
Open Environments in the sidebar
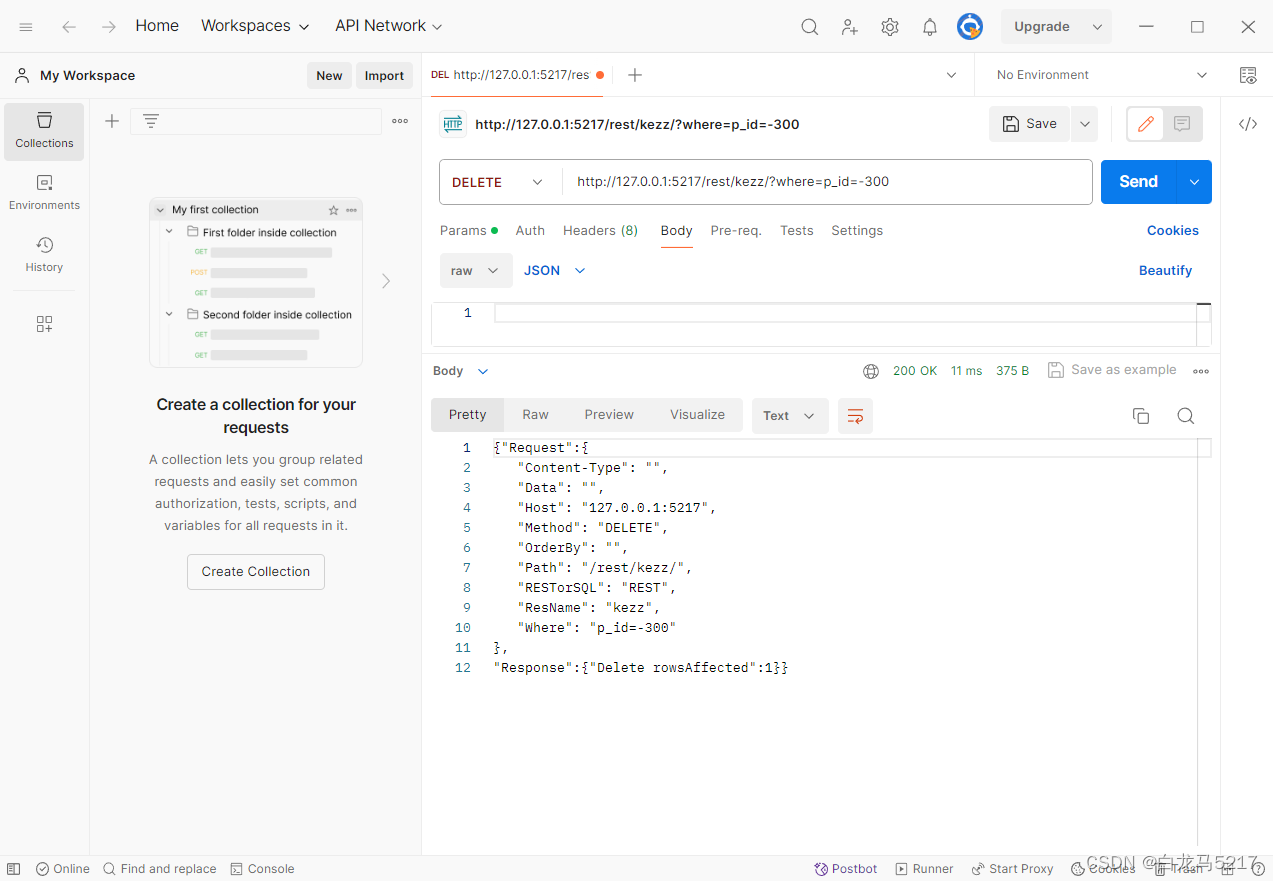point(44,193)
